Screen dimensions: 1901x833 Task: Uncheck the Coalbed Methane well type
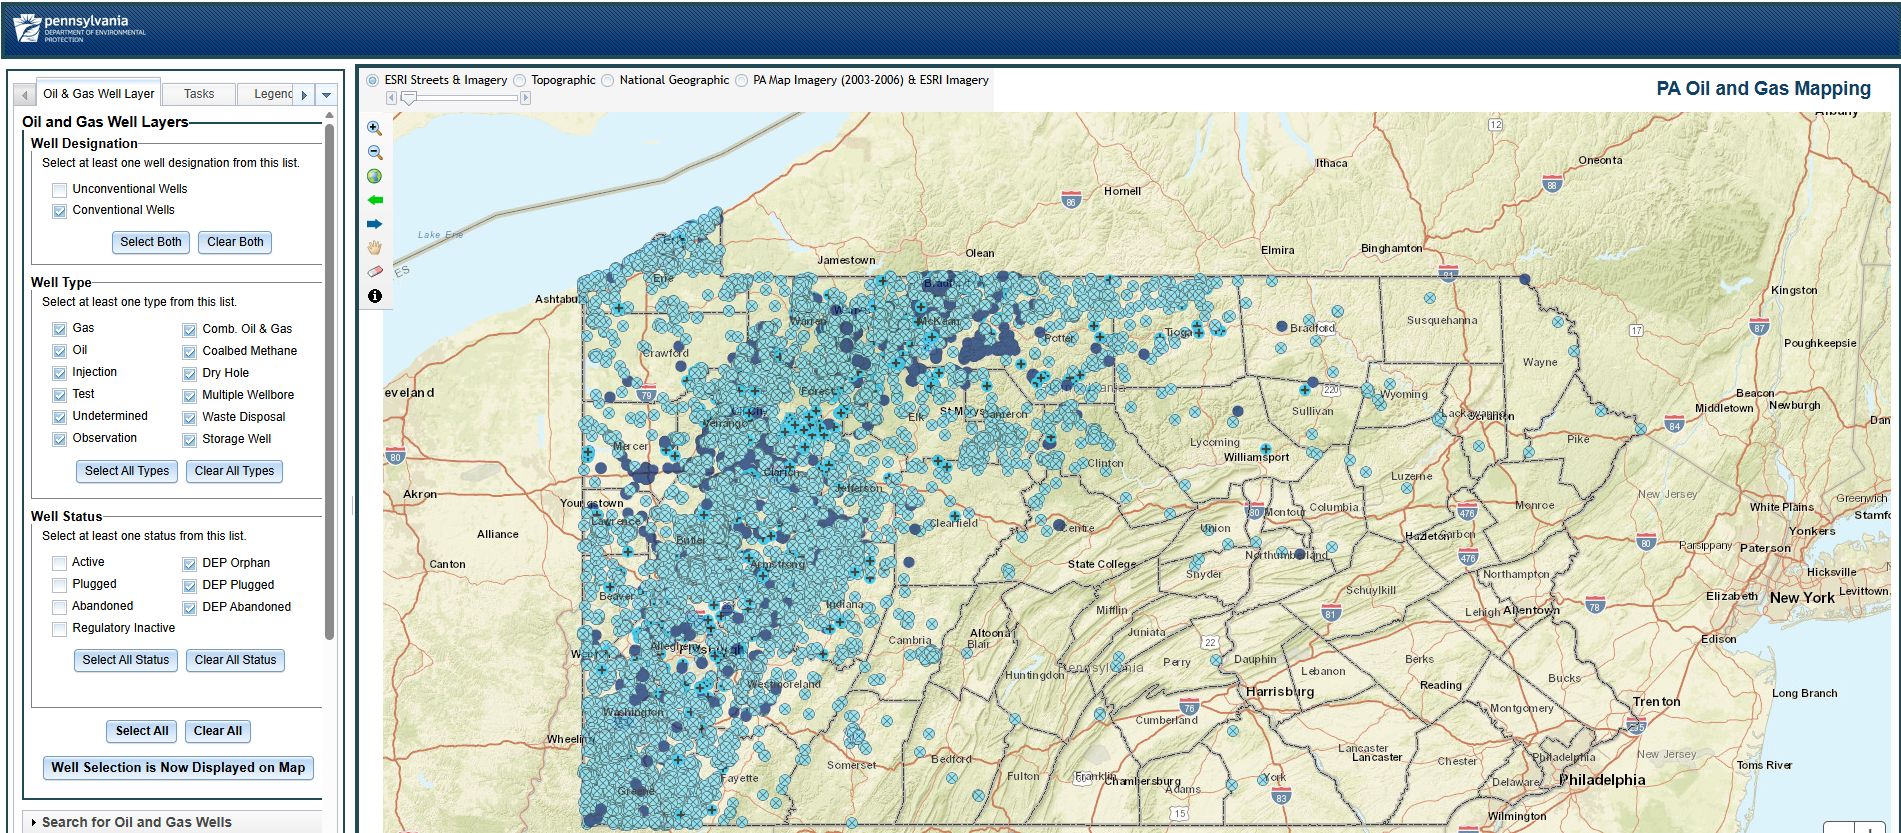(x=189, y=352)
